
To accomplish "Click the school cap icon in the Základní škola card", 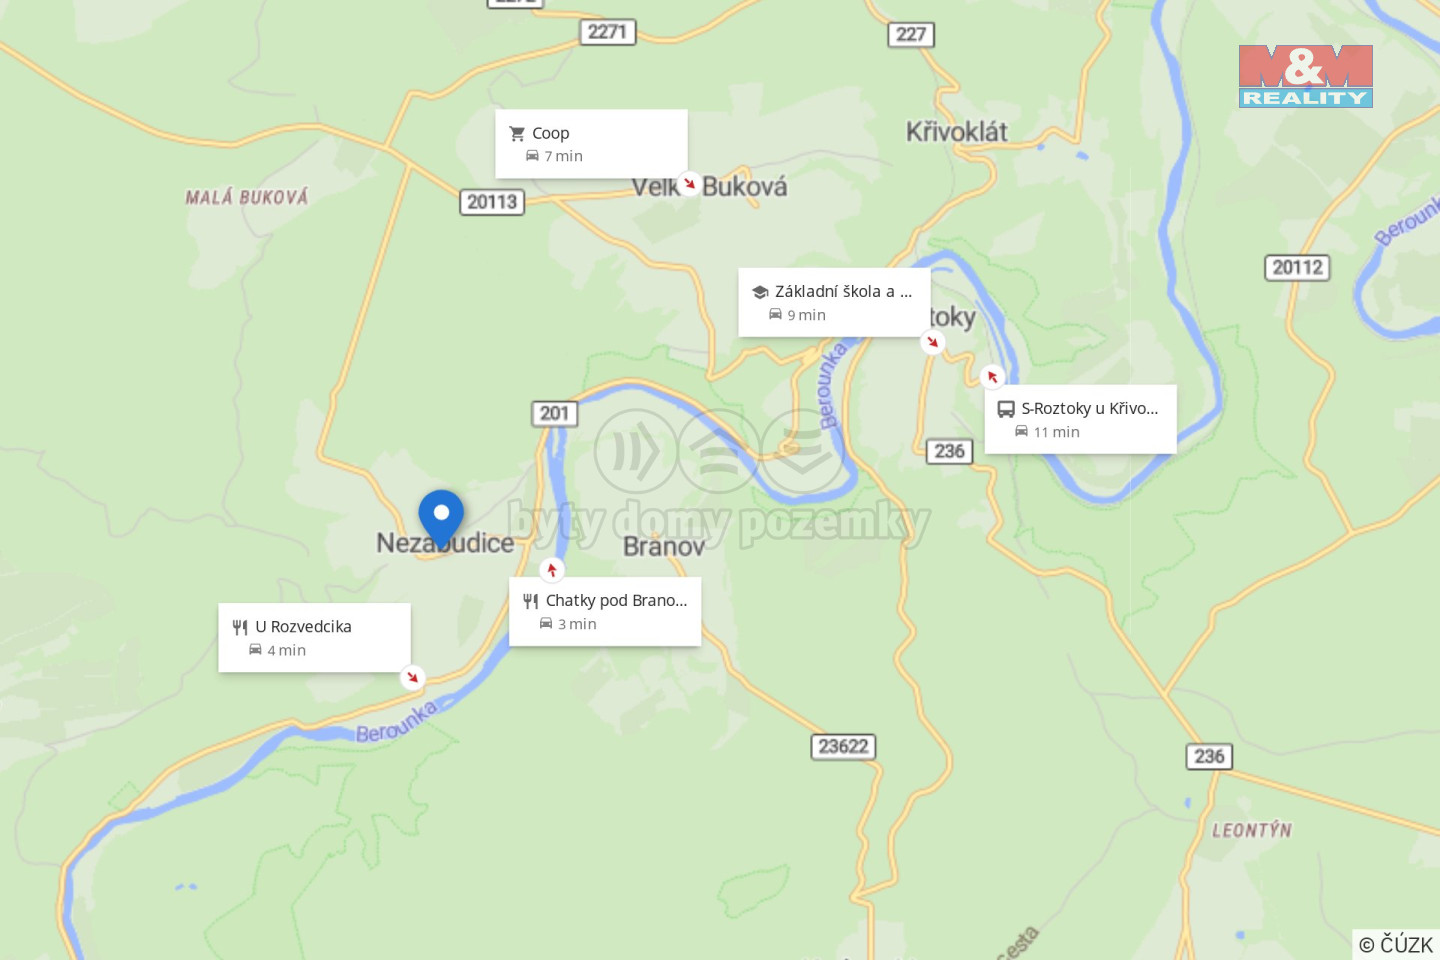I will pos(760,292).
